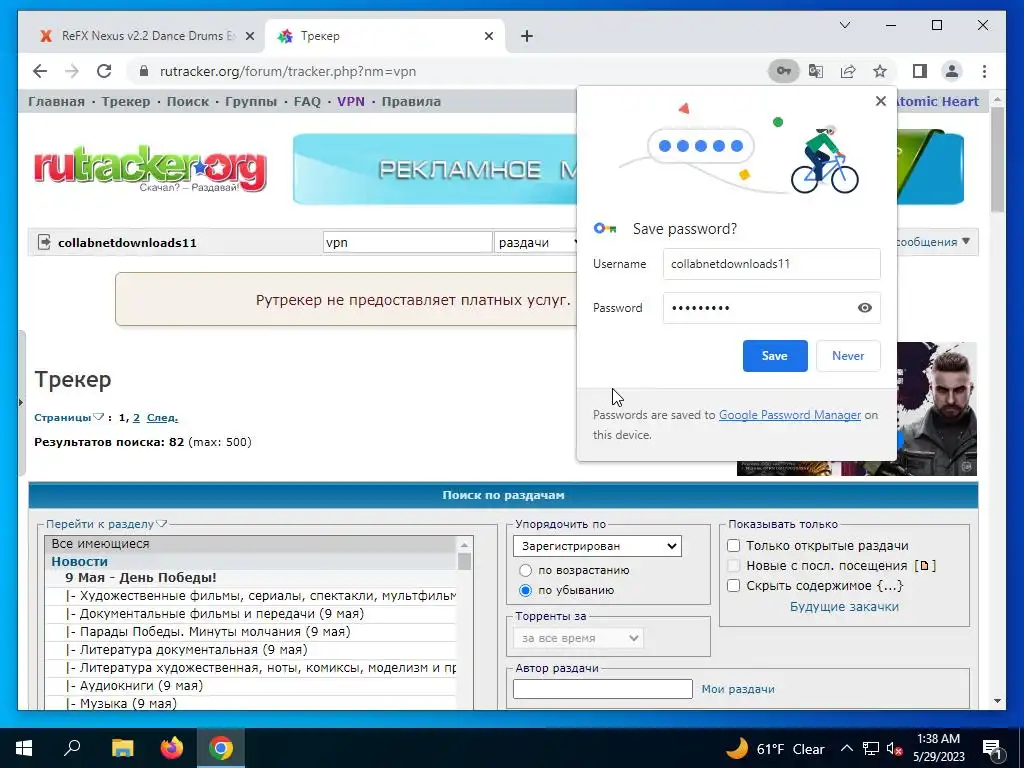The image size is (1024, 768).
Task: Open Windows Start menu
Action: 24,748
